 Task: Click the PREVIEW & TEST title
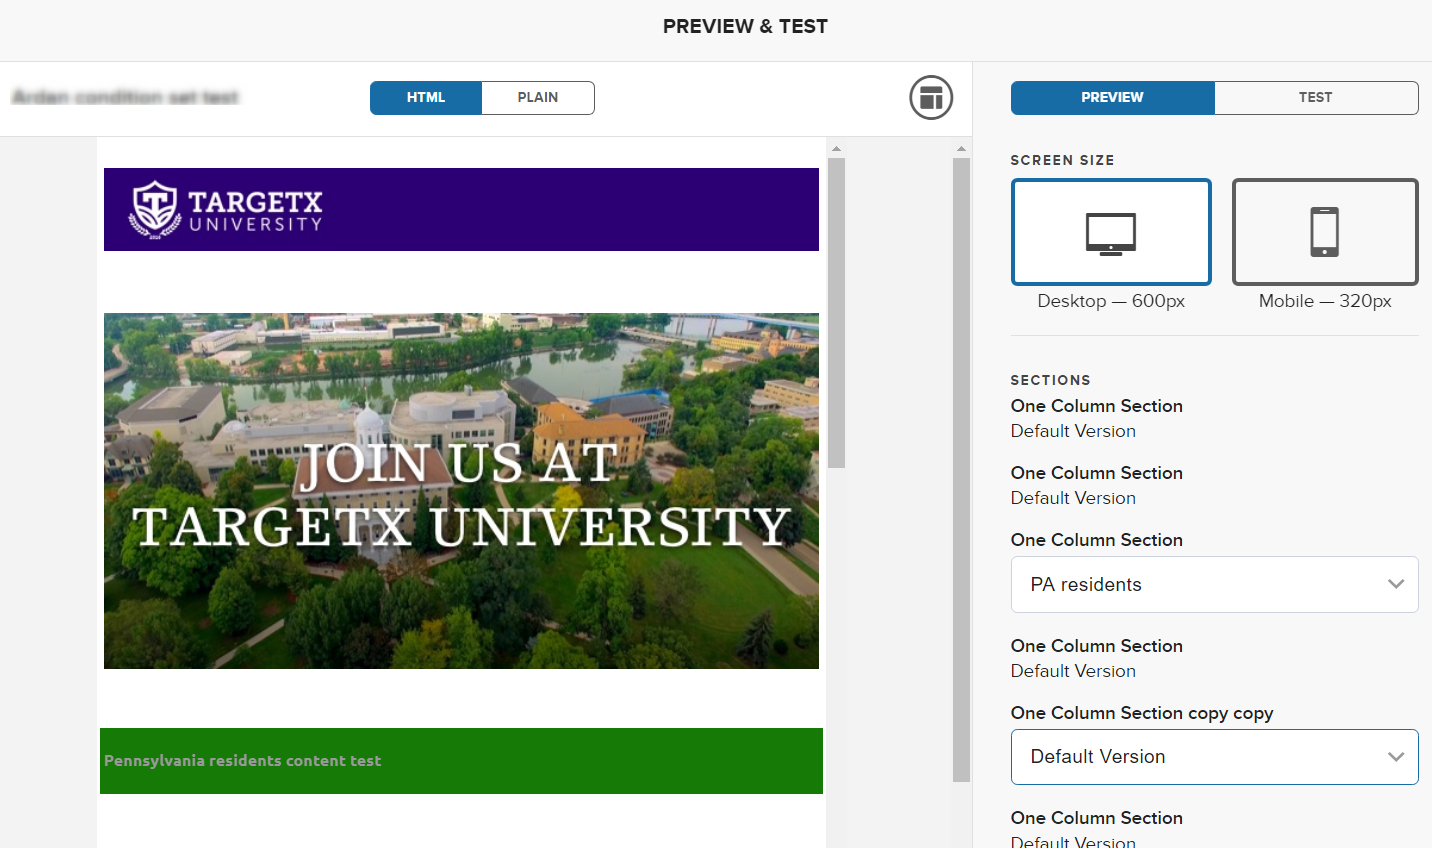[745, 27]
